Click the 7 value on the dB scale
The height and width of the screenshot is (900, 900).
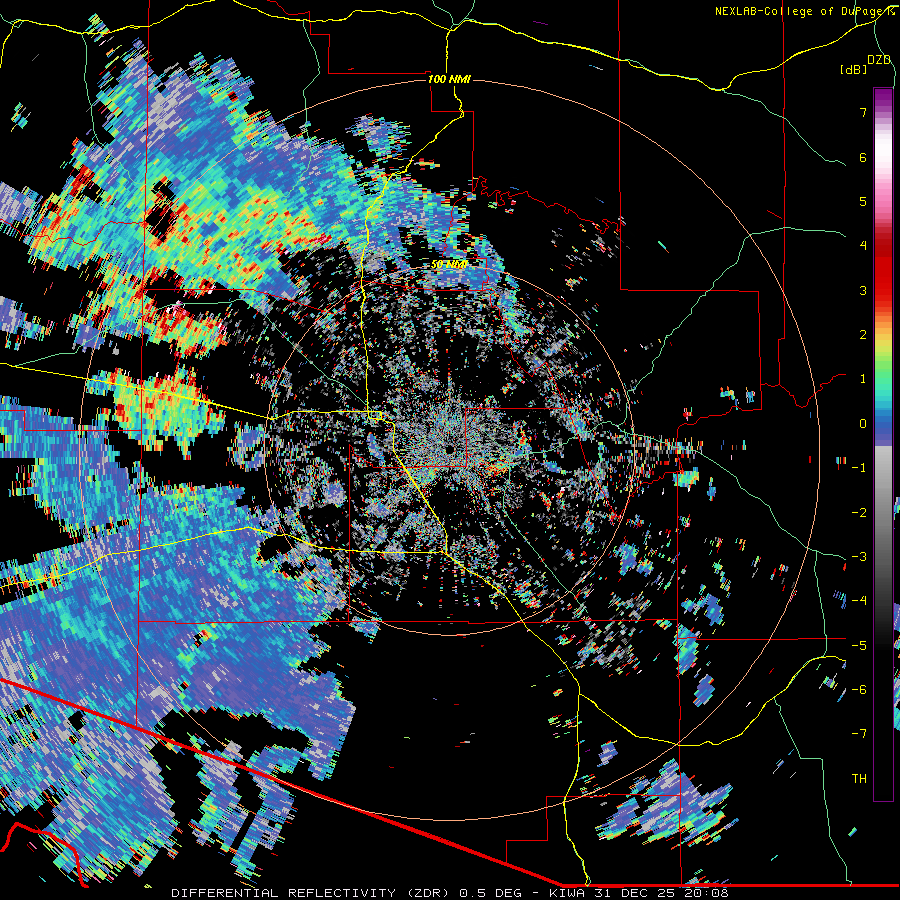863,112
